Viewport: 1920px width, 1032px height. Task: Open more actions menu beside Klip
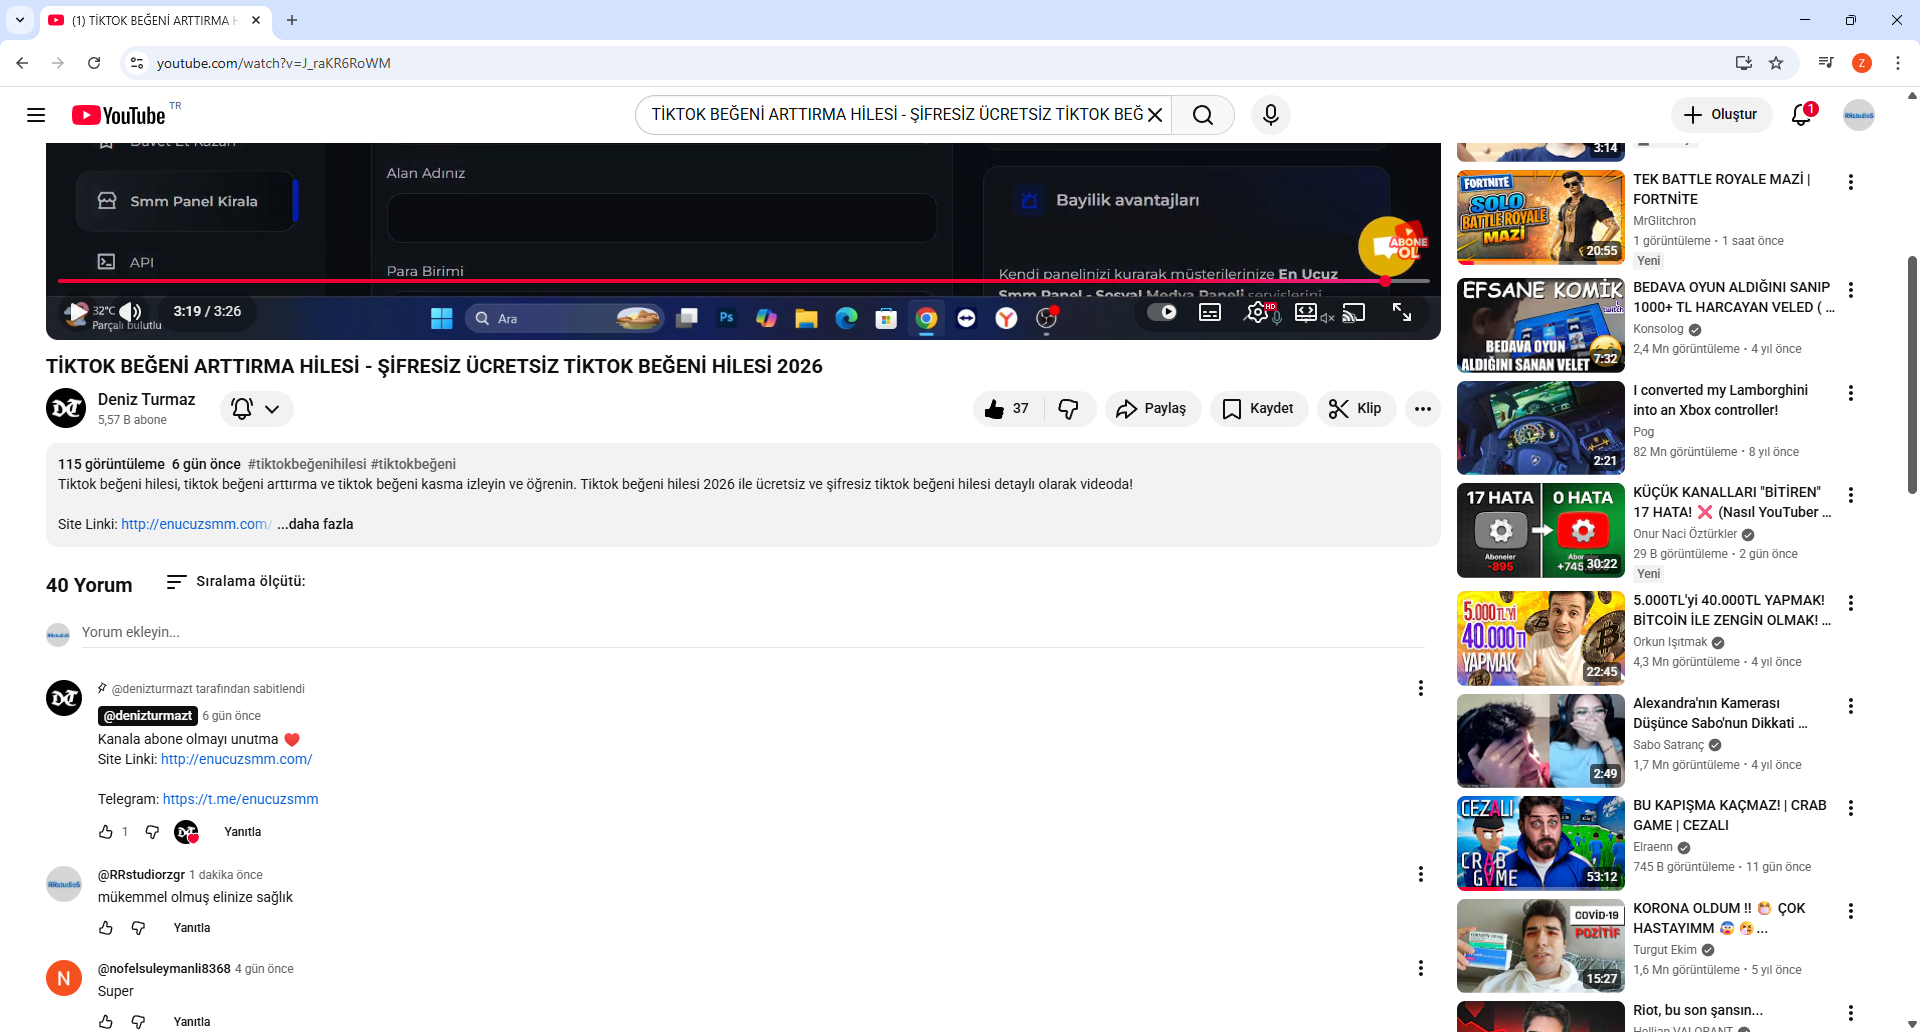(x=1423, y=408)
